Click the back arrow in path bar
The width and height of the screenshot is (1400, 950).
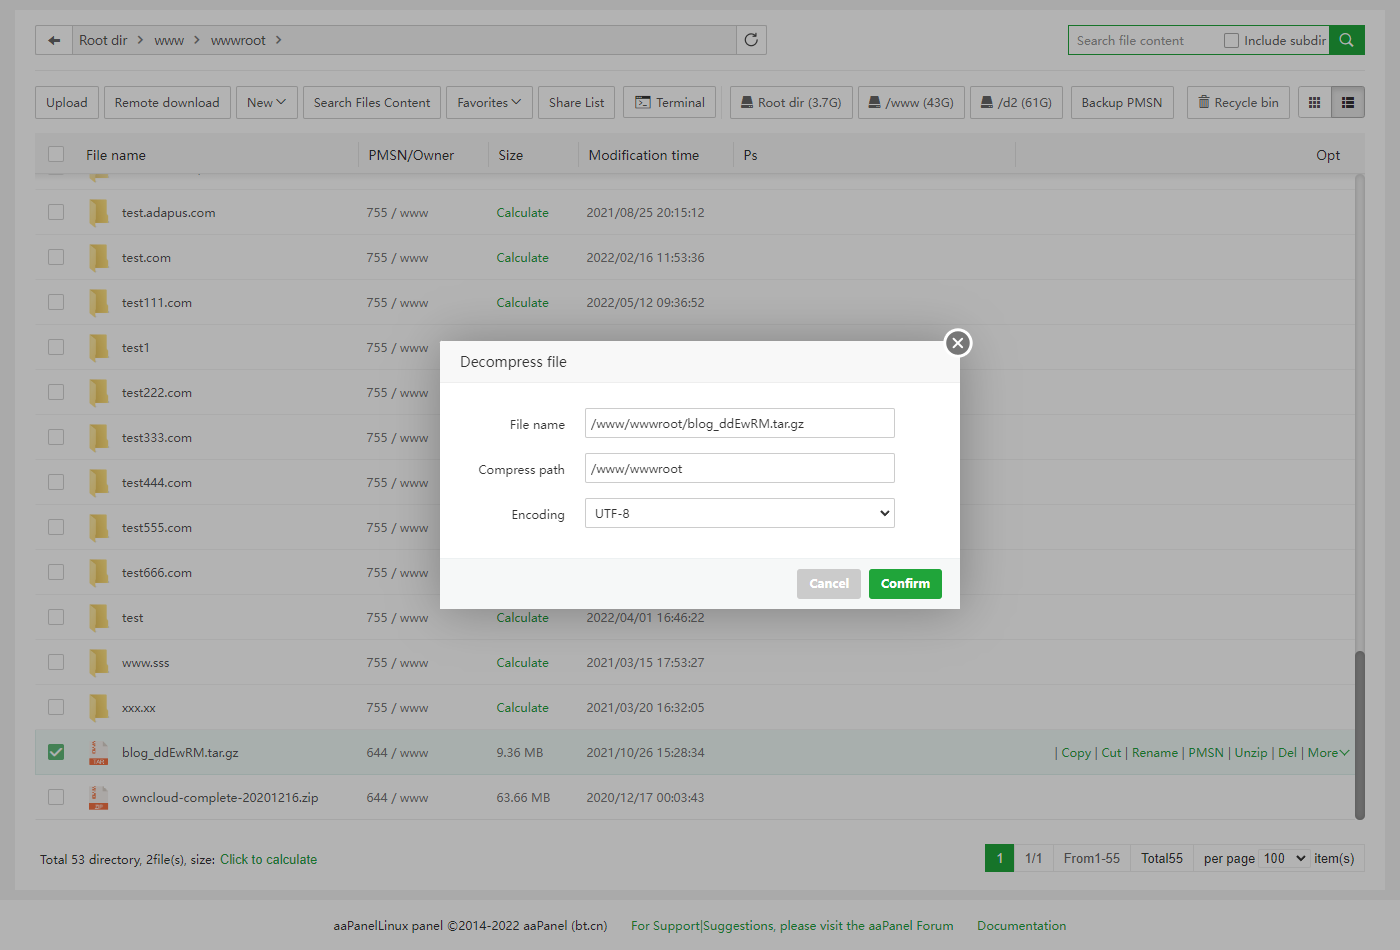[54, 40]
